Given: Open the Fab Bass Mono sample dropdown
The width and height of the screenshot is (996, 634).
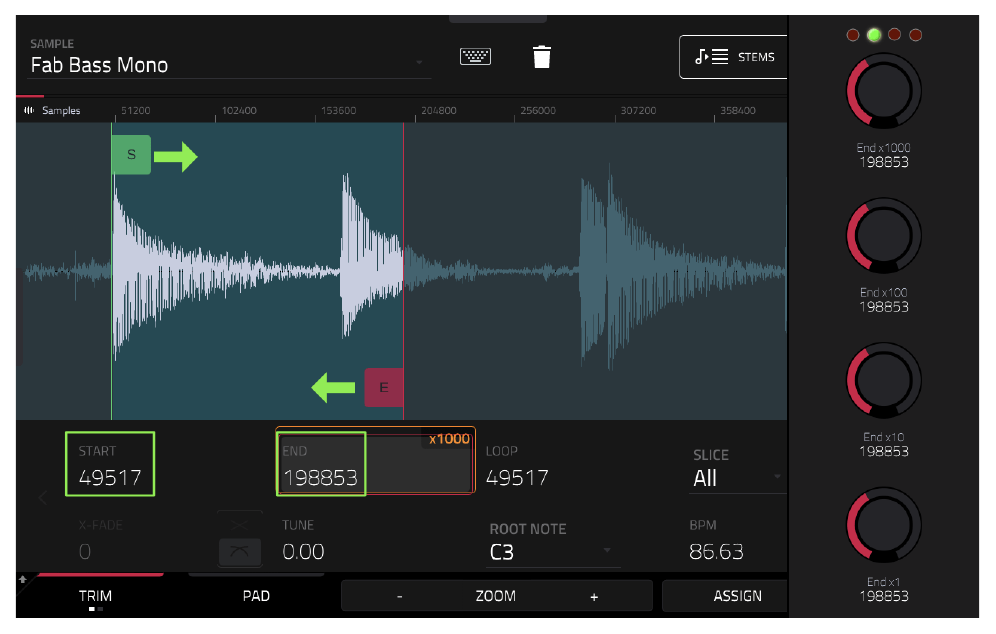Looking at the screenshot, I should (229, 65).
